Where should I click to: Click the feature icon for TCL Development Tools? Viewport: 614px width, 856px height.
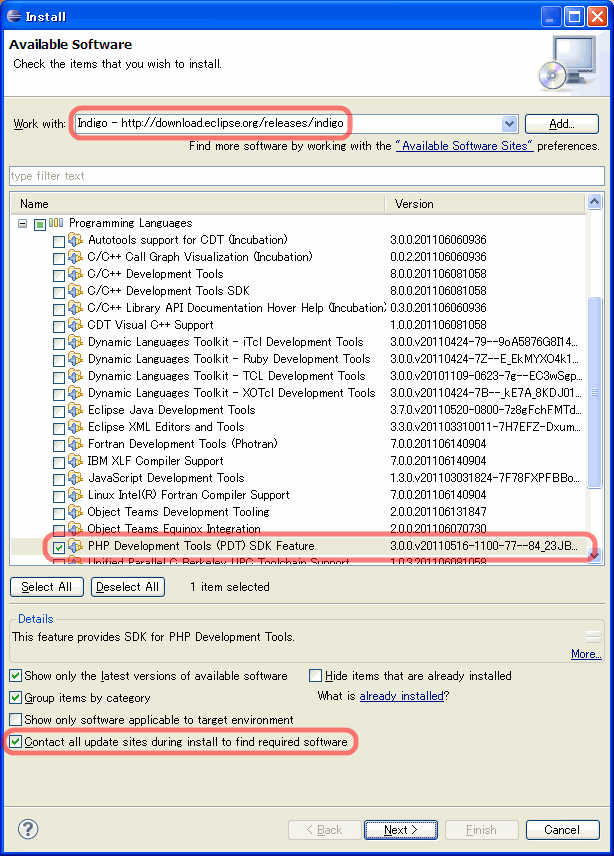(75, 376)
